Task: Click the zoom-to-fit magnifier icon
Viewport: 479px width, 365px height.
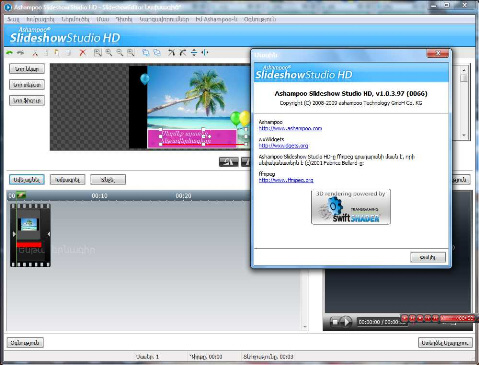Action: click(x=98, y=53)
